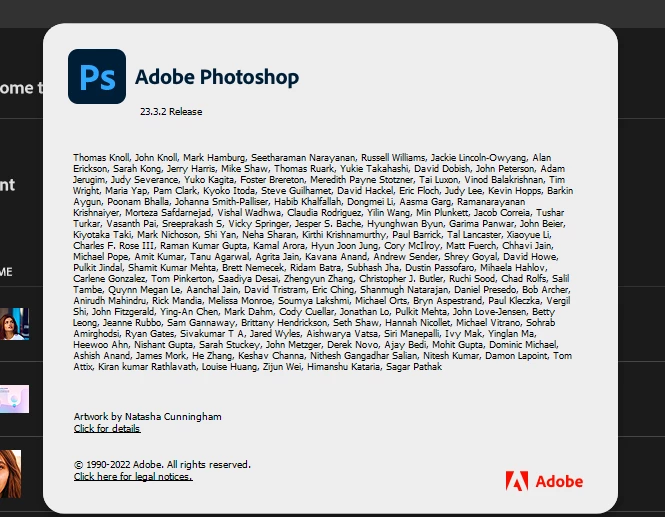Open the "Click for details" link
The width and height of the screenshot is (665, 517).
click(107, 428)
